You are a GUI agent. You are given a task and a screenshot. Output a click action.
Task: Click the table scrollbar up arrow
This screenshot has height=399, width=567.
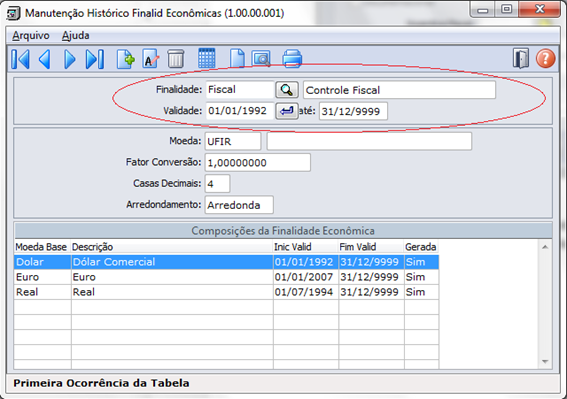[x=545, y=247]
